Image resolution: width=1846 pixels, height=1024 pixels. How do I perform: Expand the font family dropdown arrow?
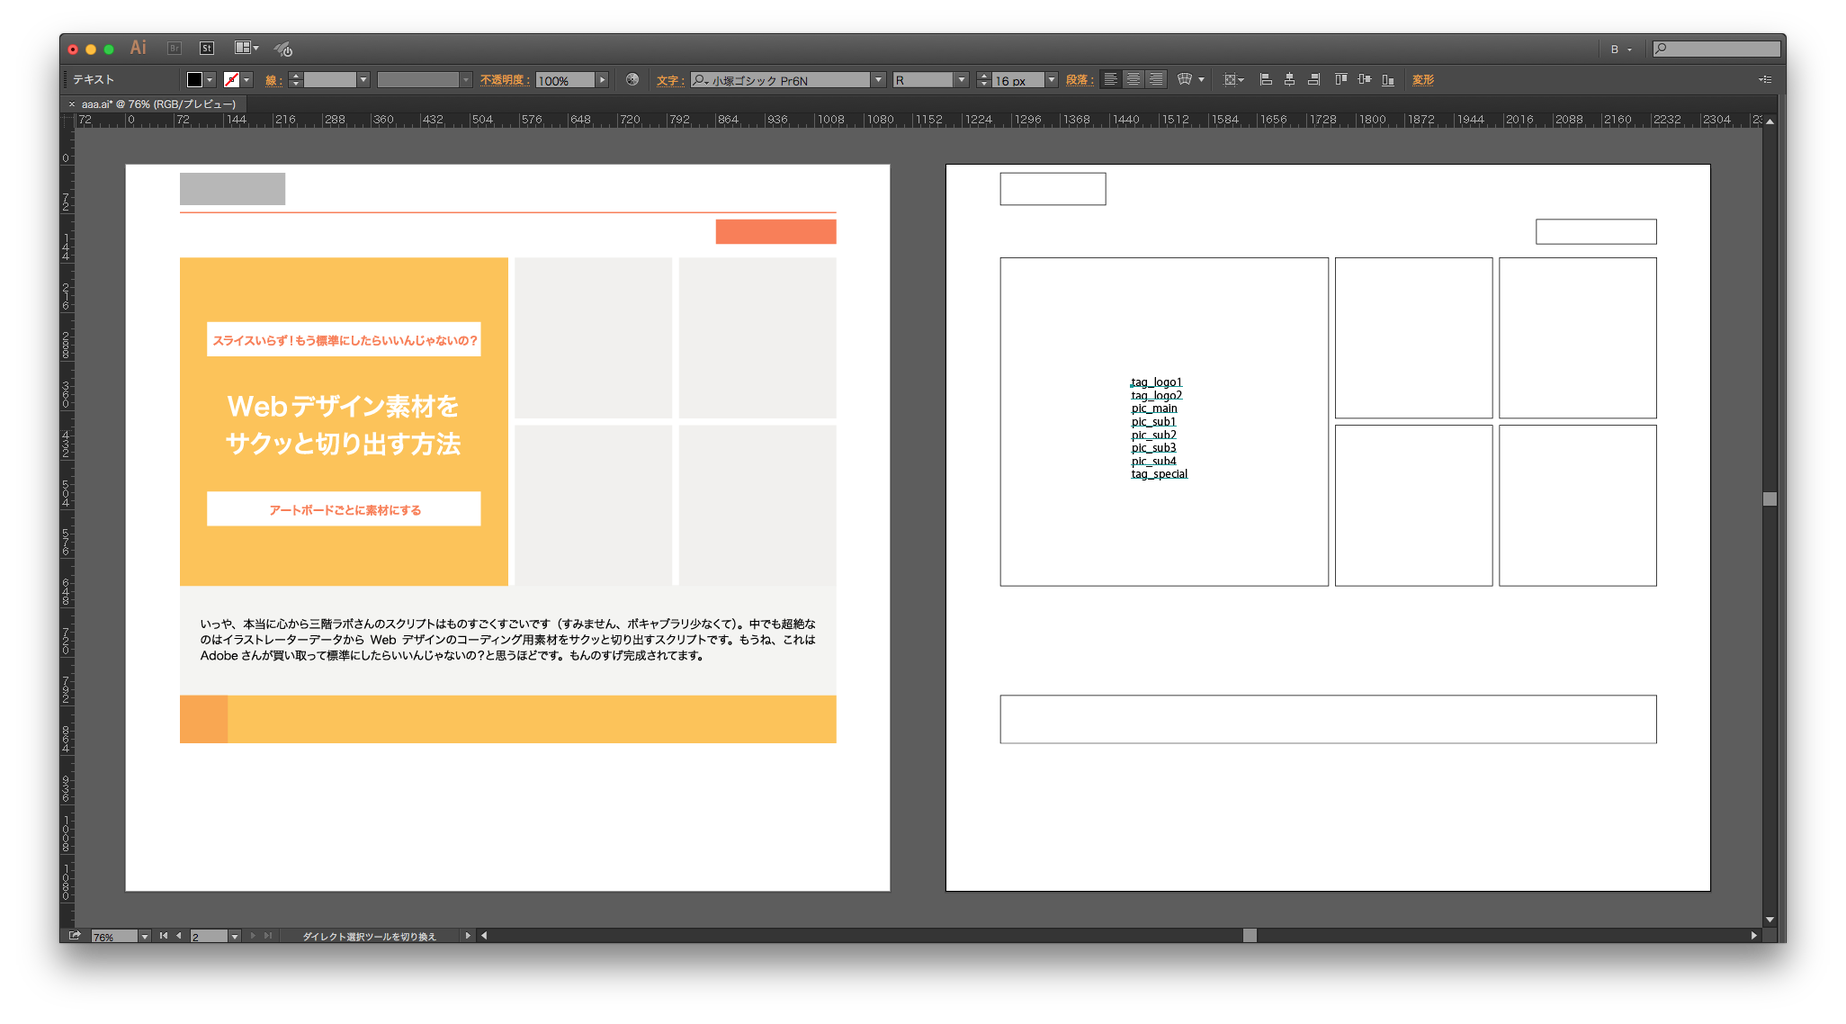click(878, 80)
